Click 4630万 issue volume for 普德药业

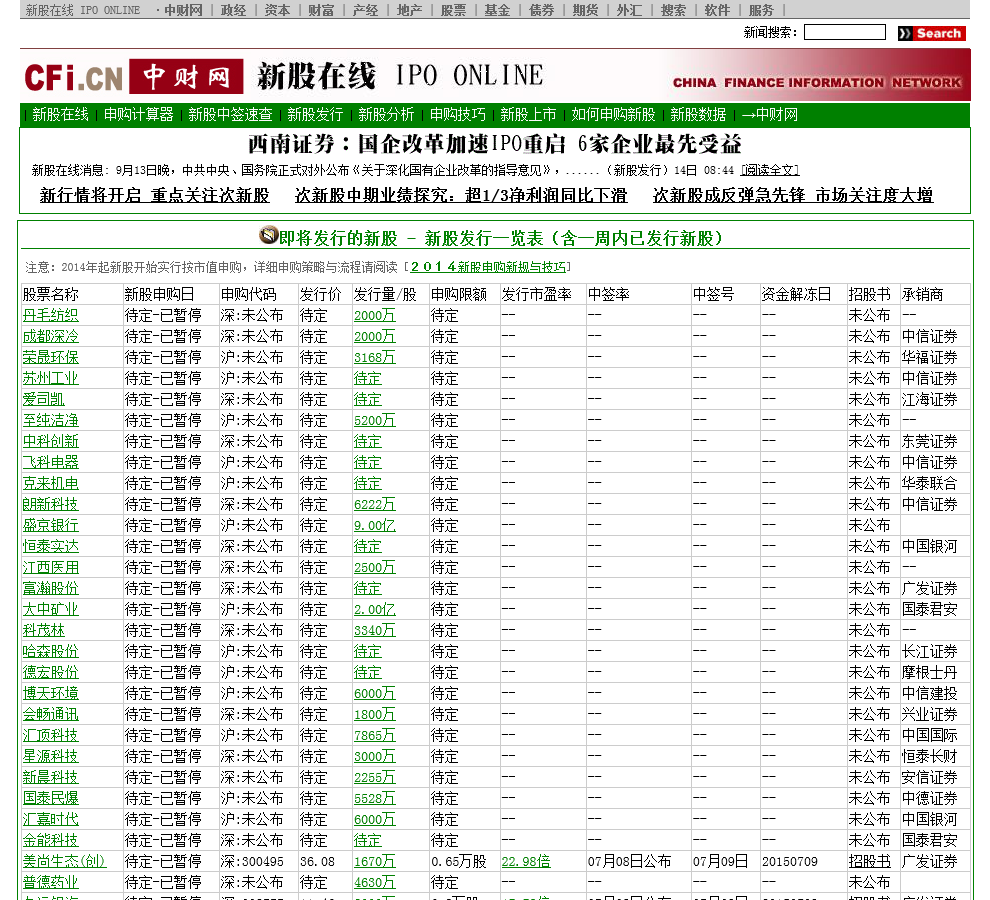pos(374,882)
